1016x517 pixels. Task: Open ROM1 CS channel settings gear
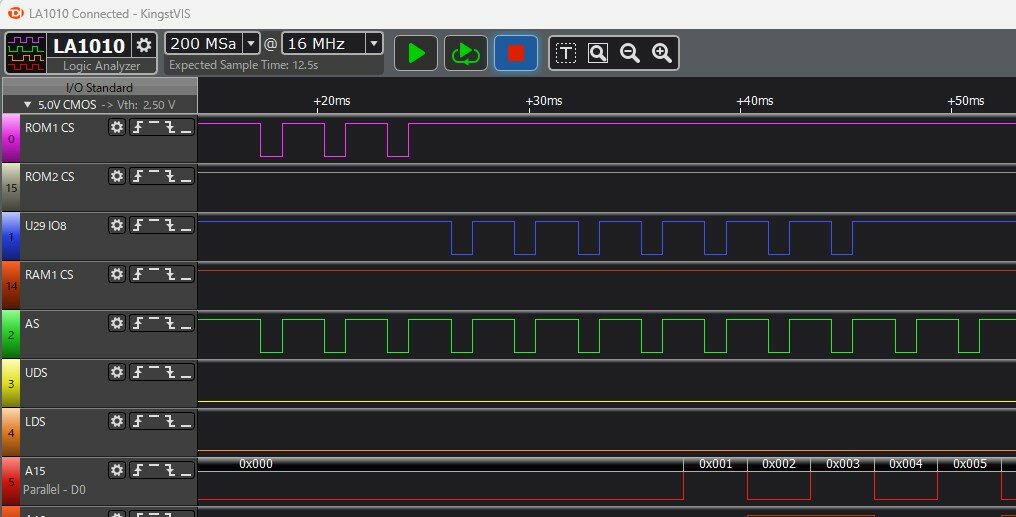[x=117, y=127]
